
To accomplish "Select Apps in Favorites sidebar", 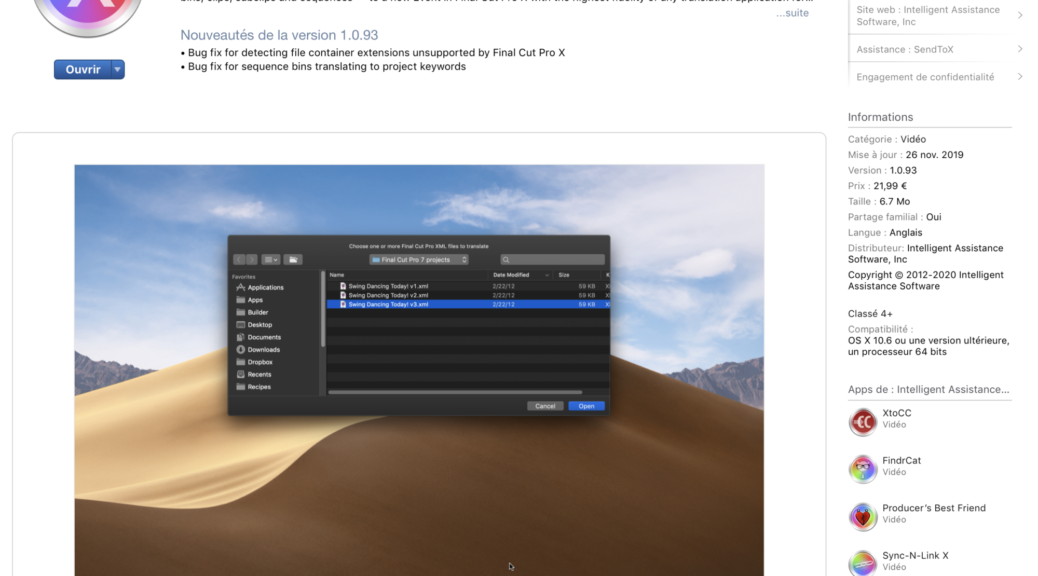I will coord(250,300).
